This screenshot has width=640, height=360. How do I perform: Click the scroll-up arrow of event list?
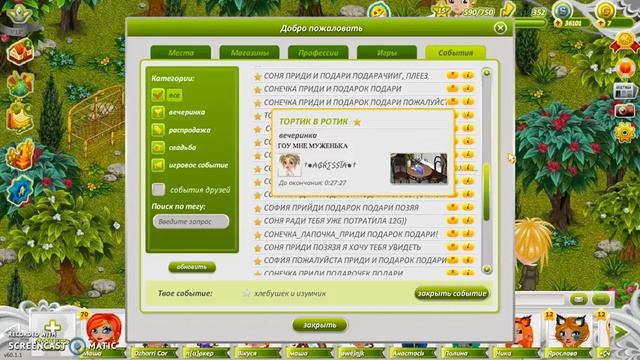[487, 73]
